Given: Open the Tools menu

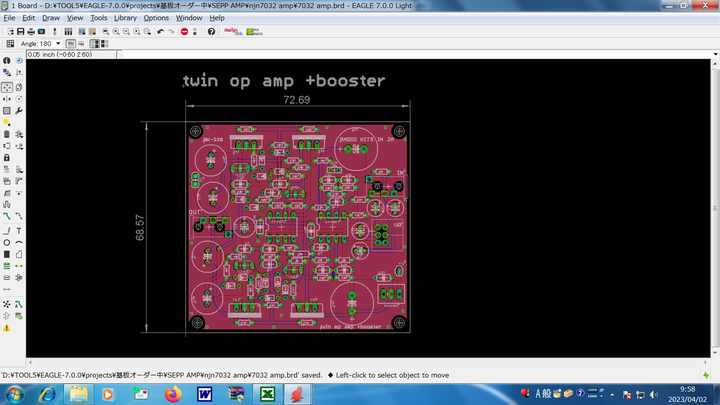Looking at the screenshot, I should (99, 18).
